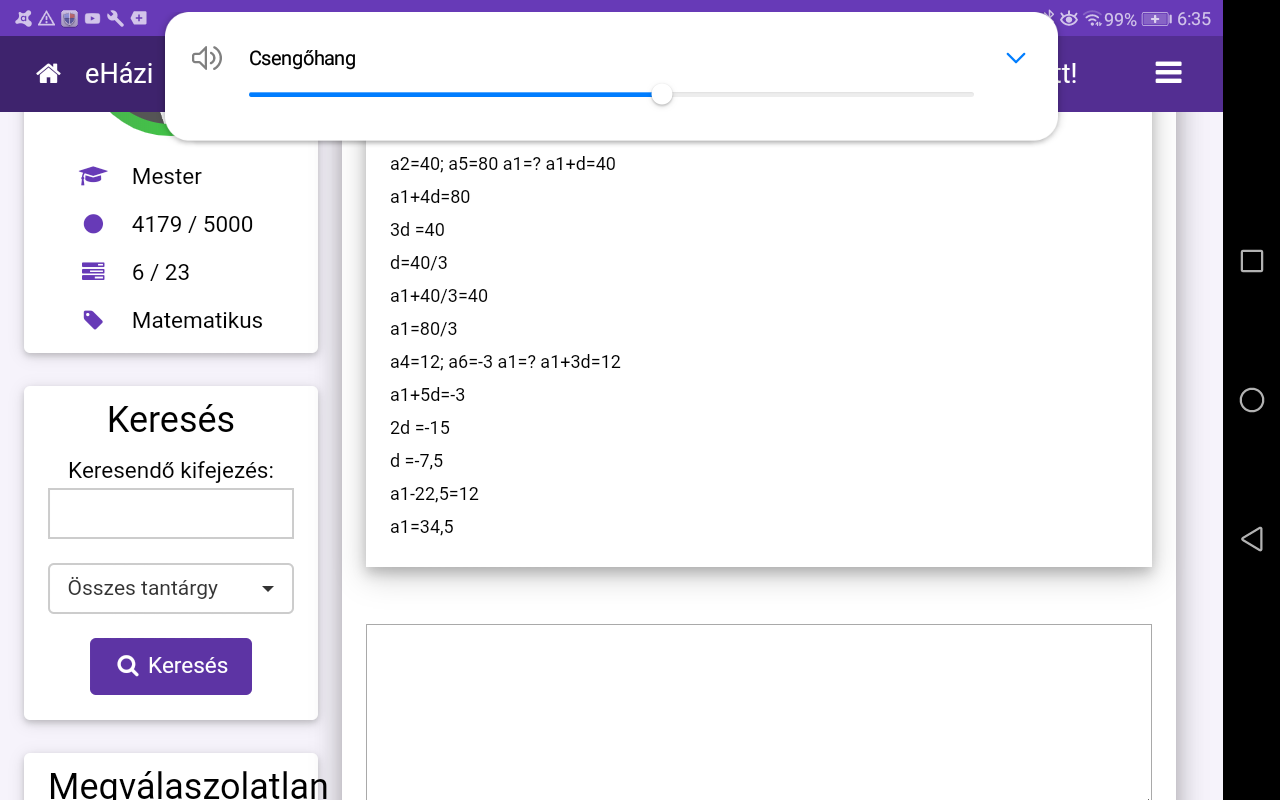The width and height of the screenshot is (1280, 800).
Task: Click the rank list icon beside 6 / 23
Action: [x=93, y=272]
